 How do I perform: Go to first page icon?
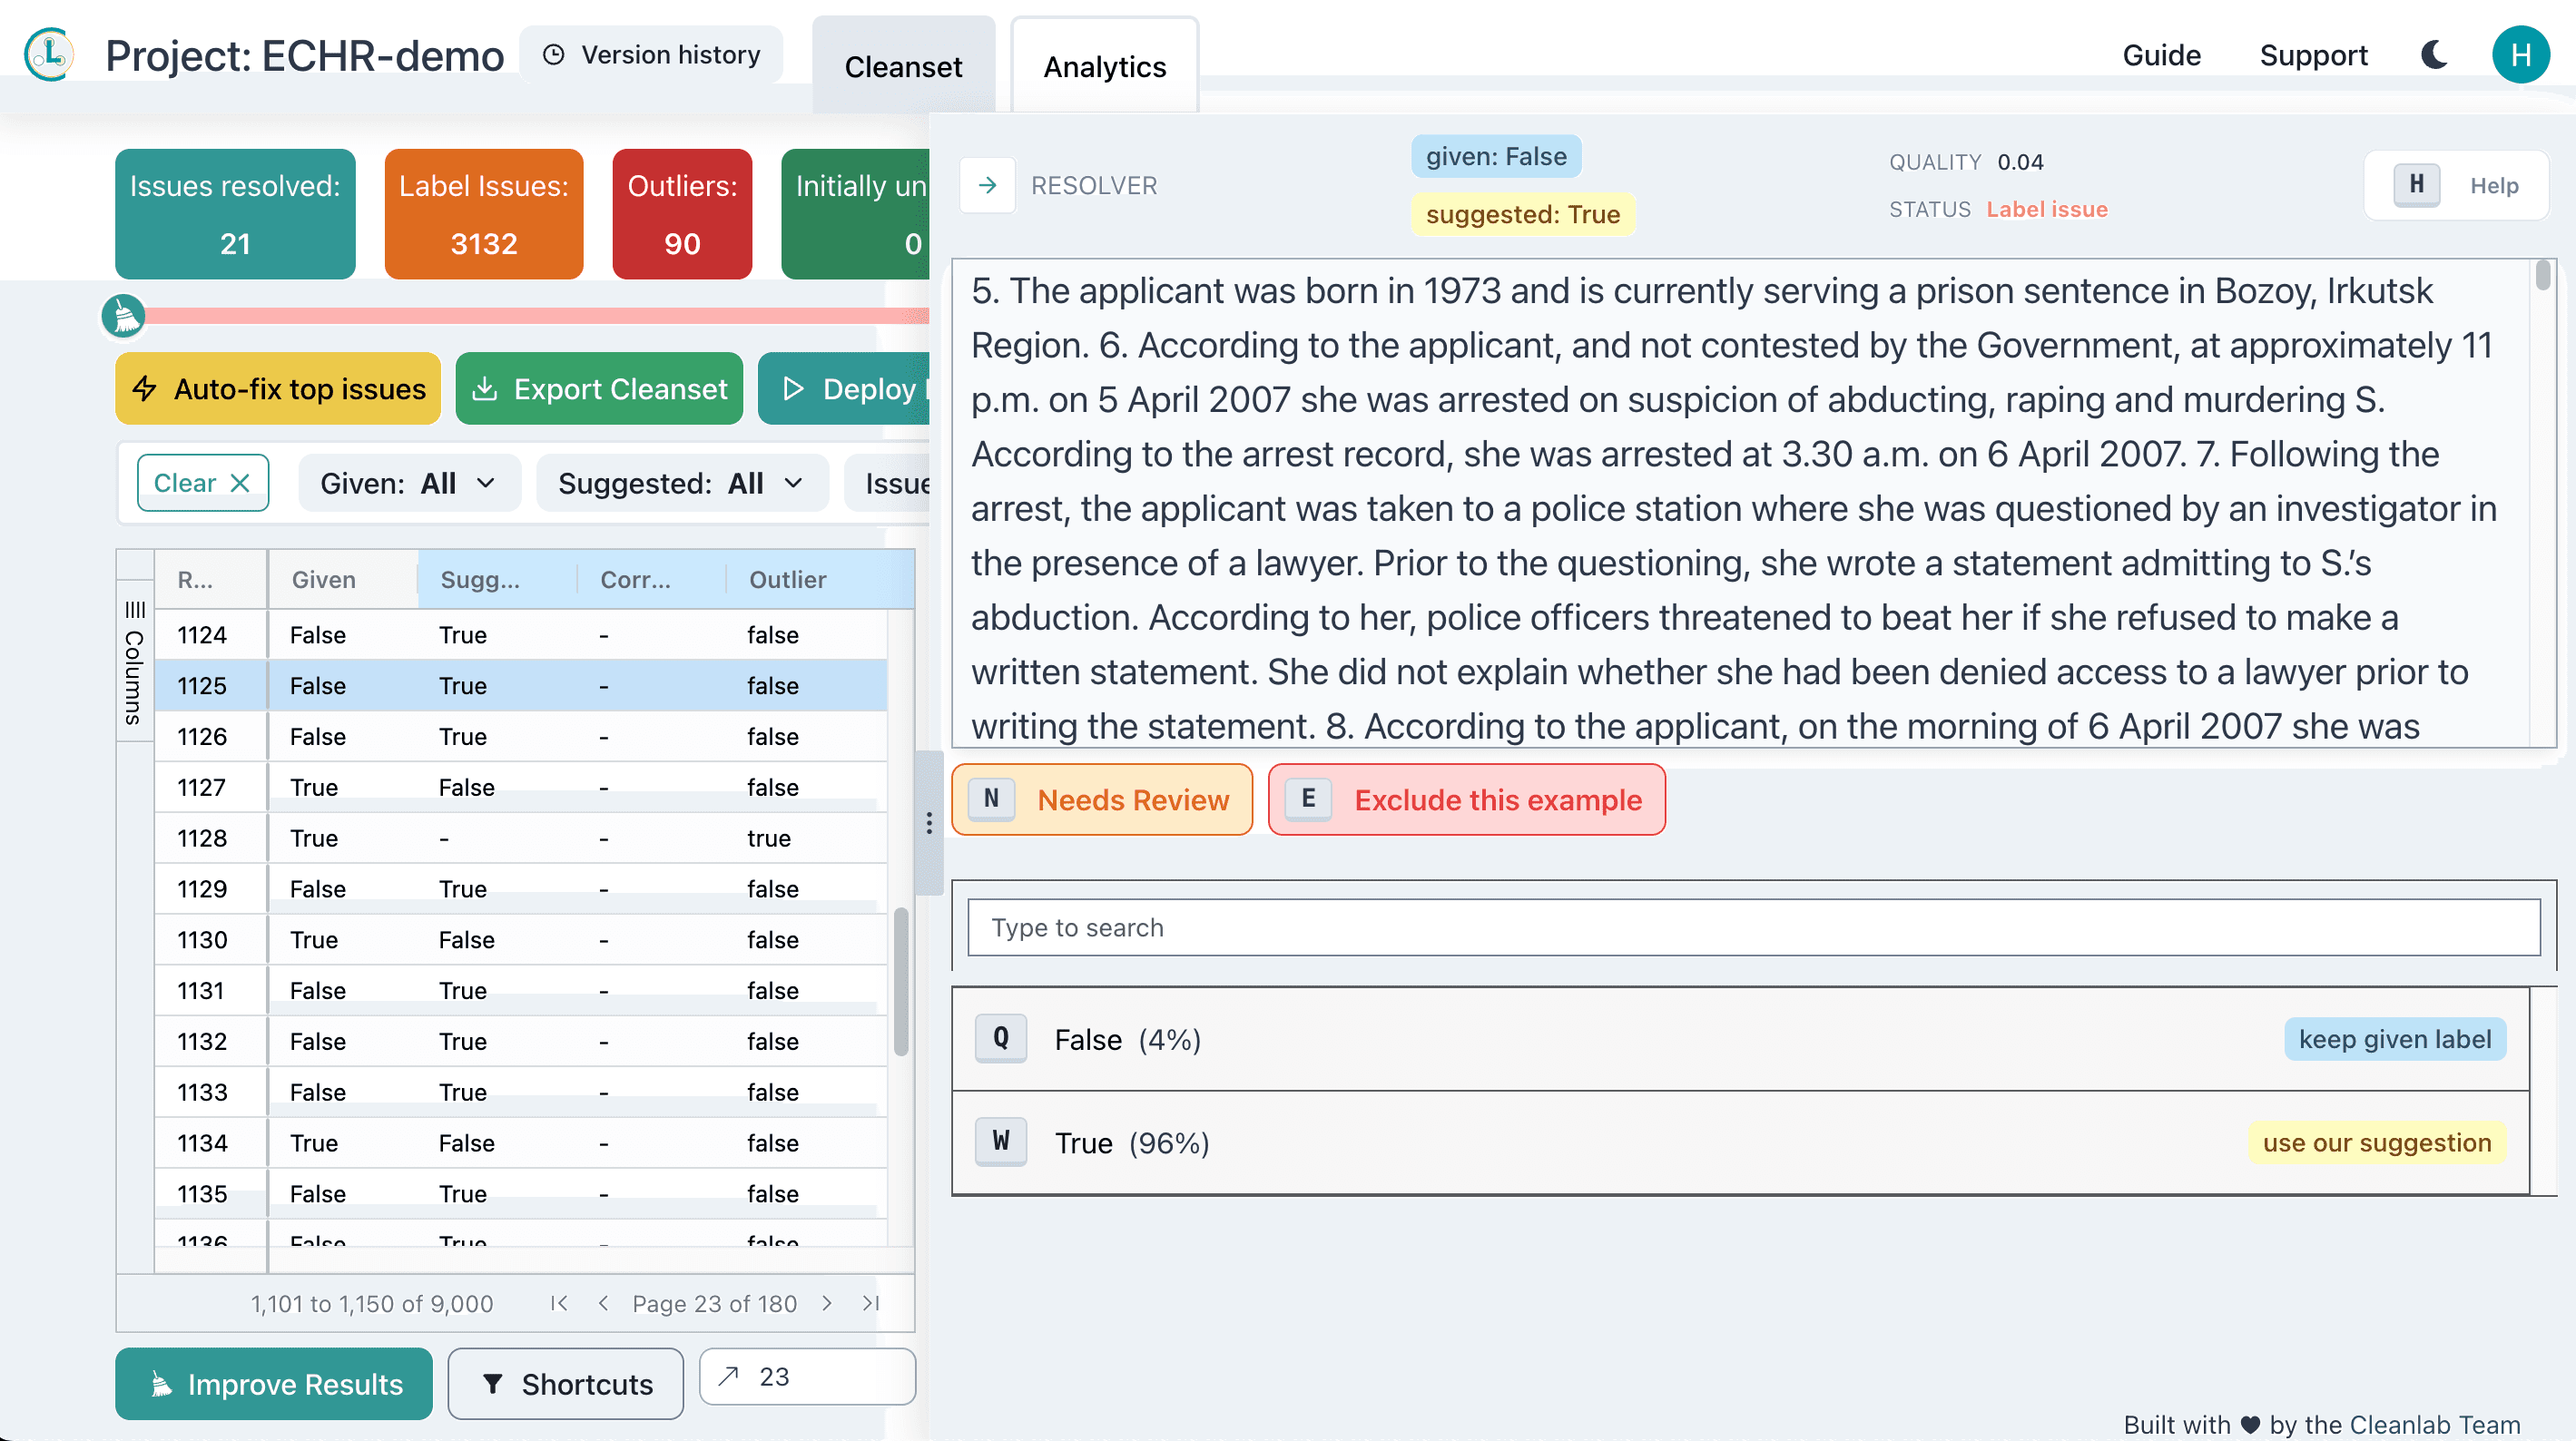559,1303
